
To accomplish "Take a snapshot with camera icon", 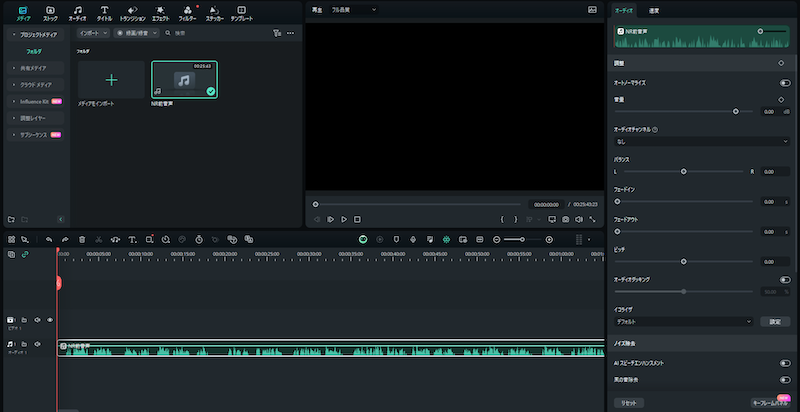I will (x=565, y=219).
